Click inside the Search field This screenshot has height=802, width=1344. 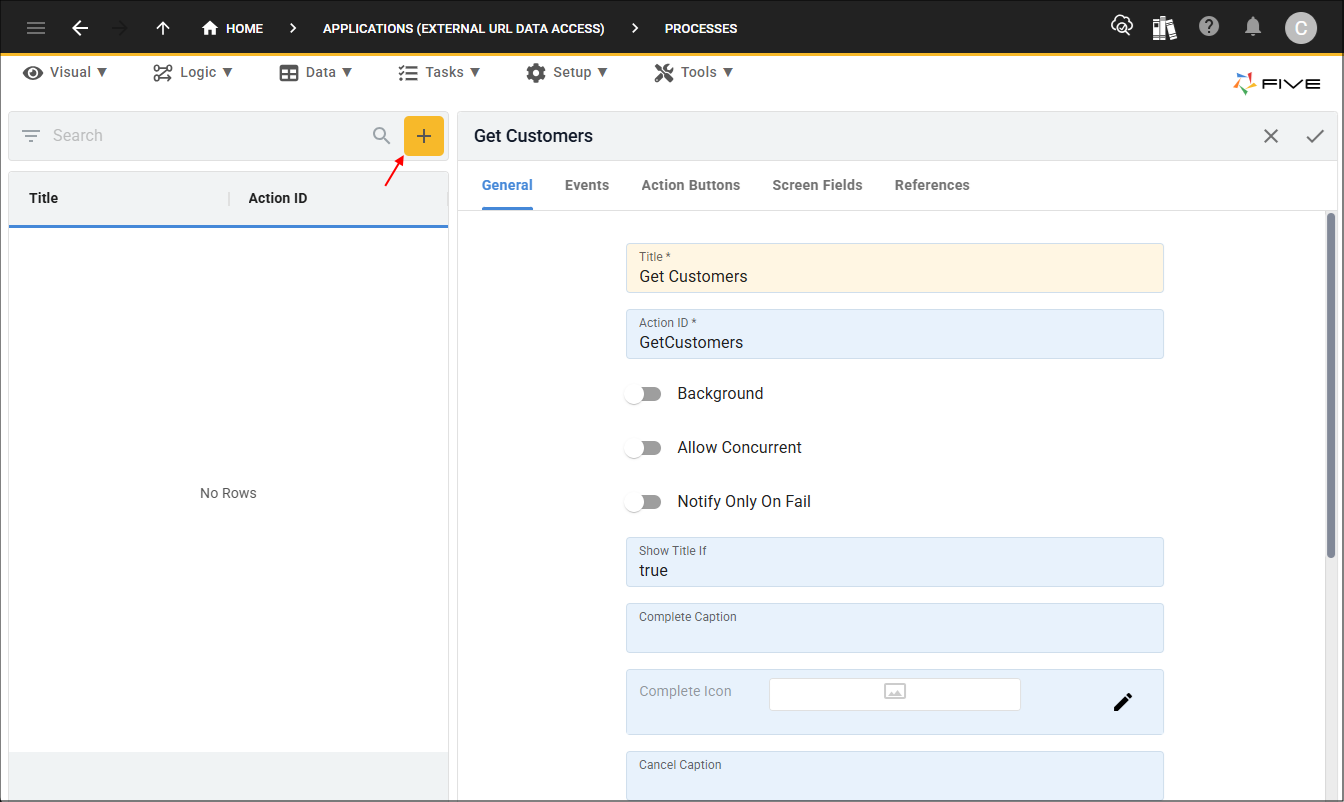(200, 135)
